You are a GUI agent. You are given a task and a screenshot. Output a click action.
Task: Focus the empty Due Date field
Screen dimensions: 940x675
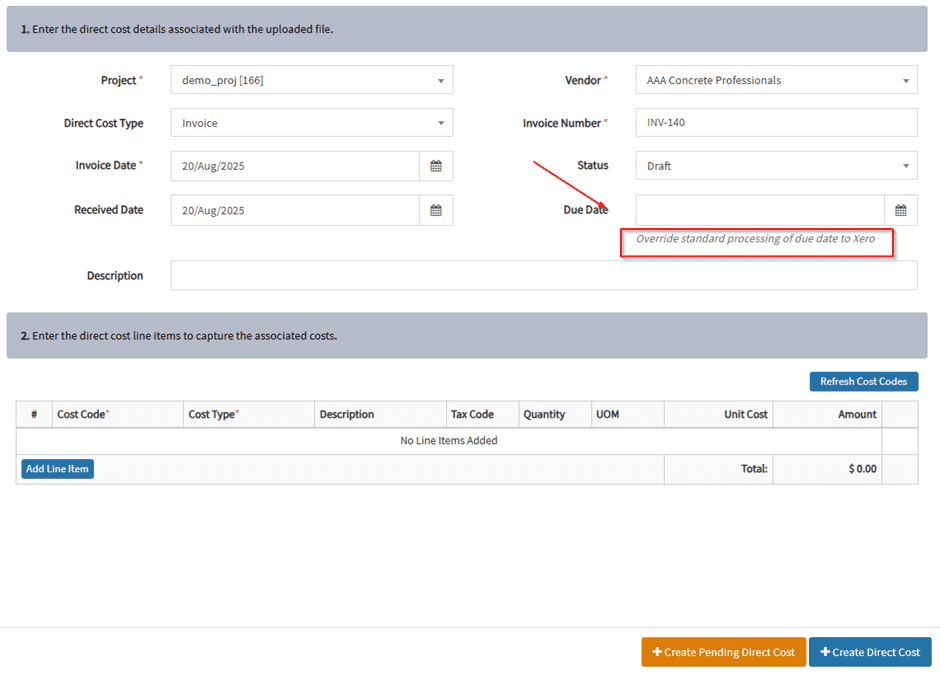pos(760,210)
